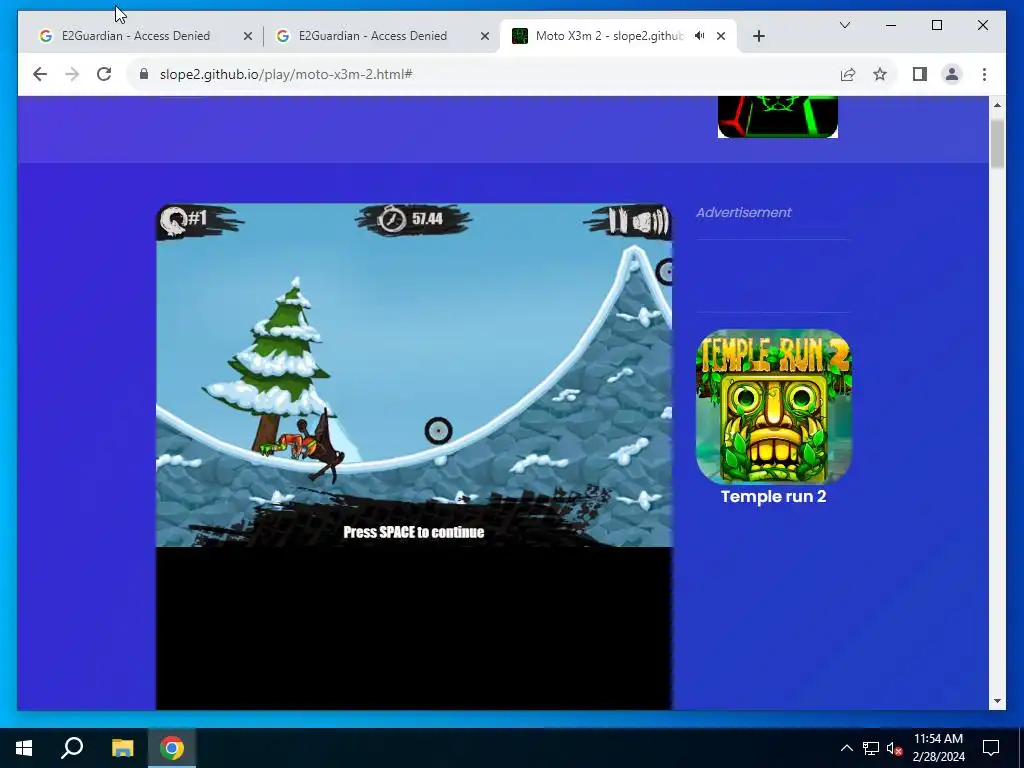Click the muted volume tray icon
This screenshot has height=768, width=1024.
[894, 748]
